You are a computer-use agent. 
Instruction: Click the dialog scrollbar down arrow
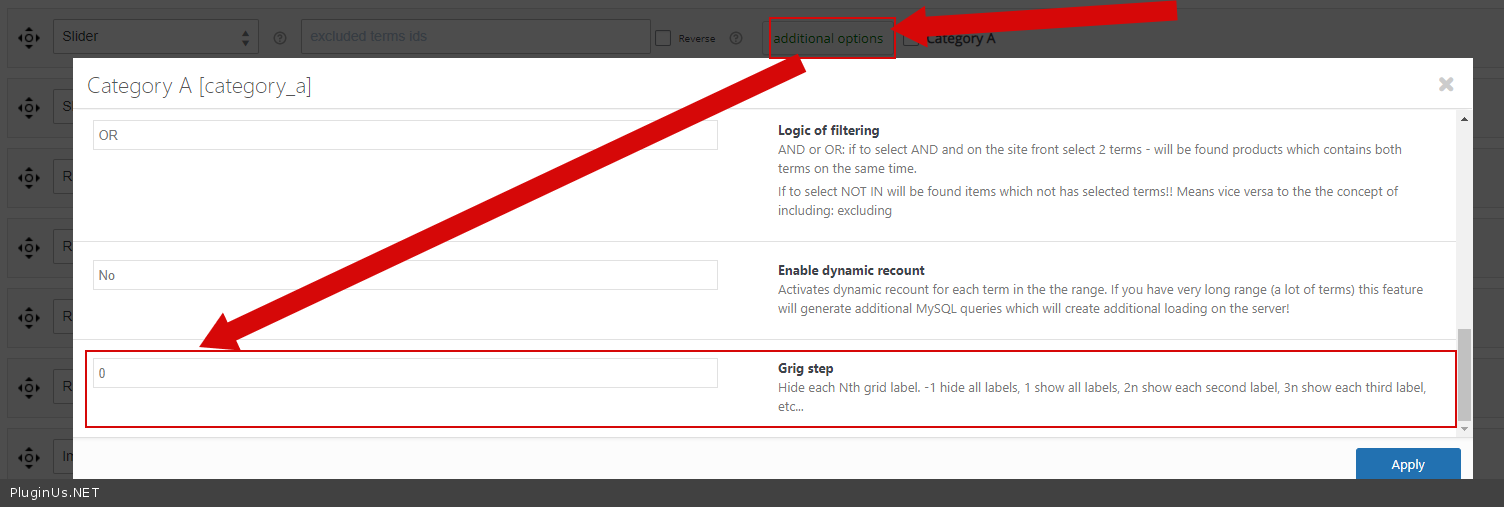click(x=1465, y=429)
